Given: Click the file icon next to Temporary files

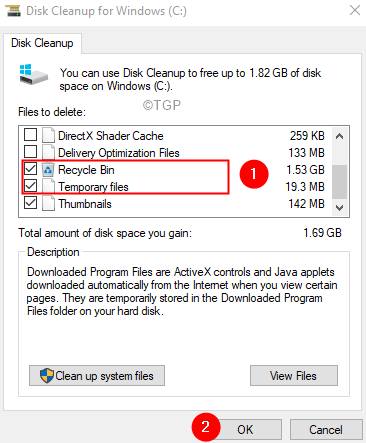Looking at the screenshot, I should [x=48, y=187].
